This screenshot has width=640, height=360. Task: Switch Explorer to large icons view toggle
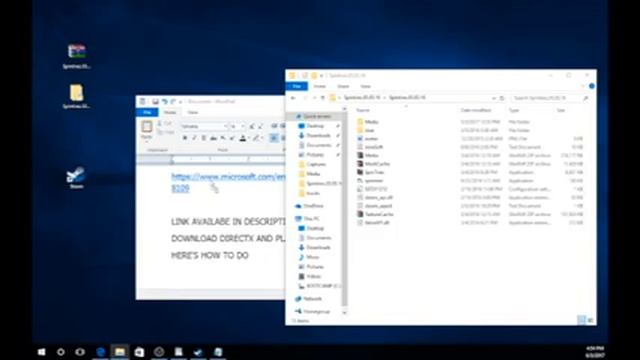tap(590, 320)
